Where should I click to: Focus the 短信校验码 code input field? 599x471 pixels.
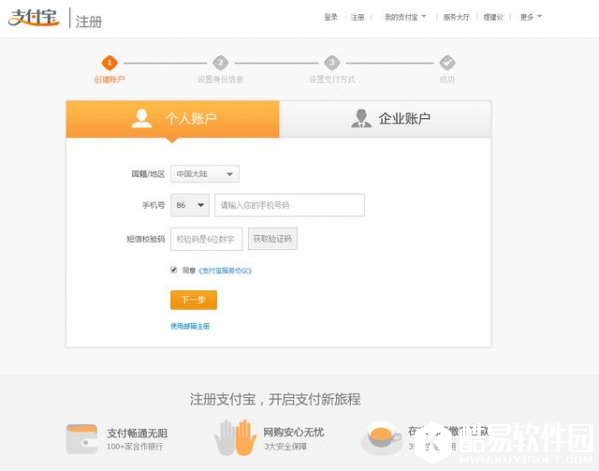(206, 239)
